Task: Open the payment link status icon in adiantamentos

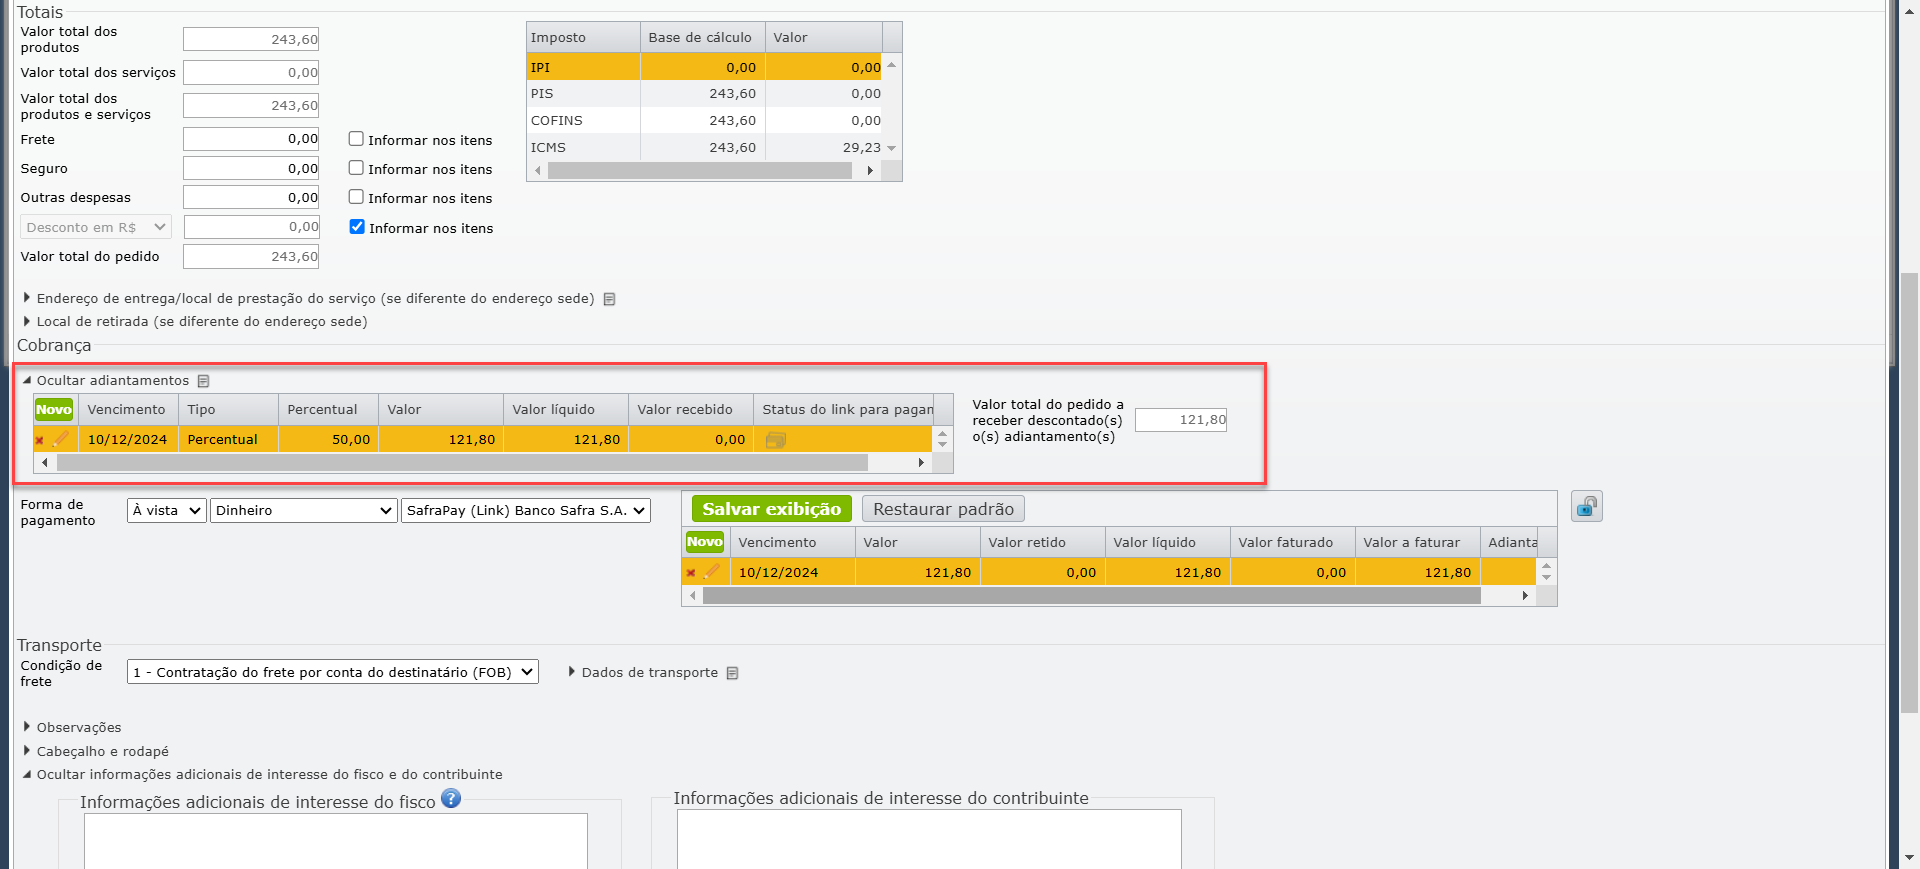Action: pyautogui.click(x=775, y=440)
